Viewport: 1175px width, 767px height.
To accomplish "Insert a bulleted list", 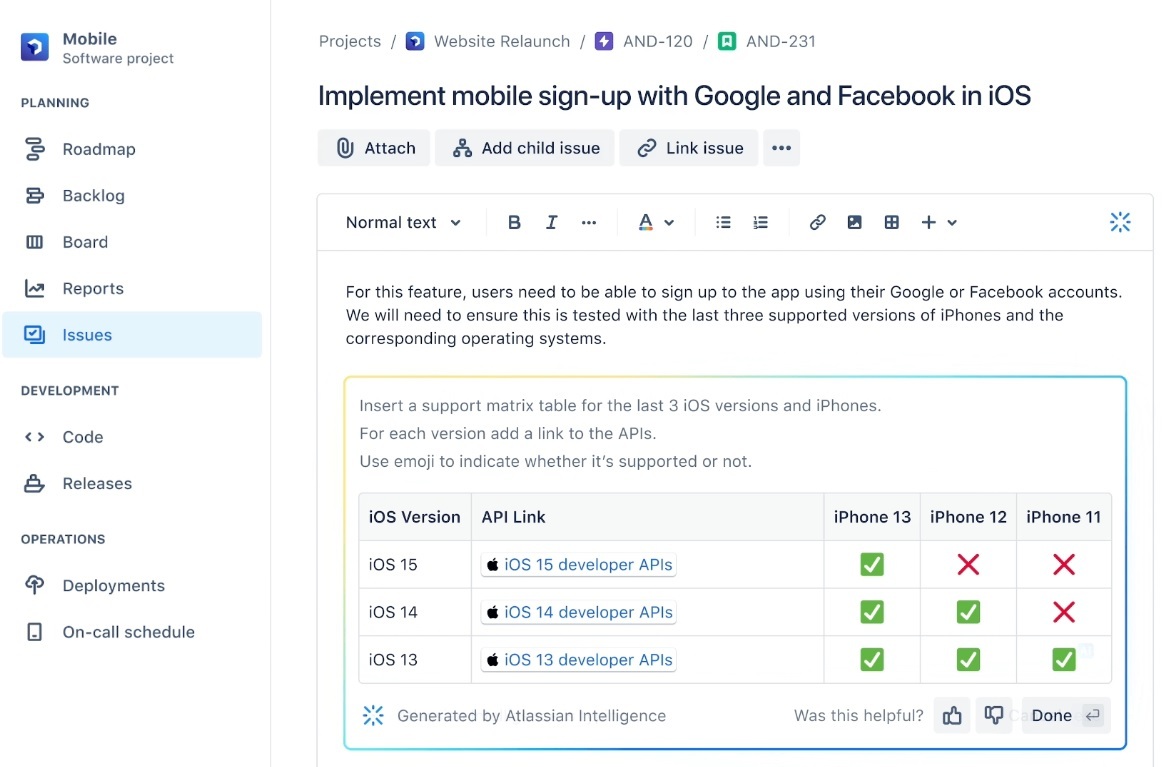I will [723, 222].
